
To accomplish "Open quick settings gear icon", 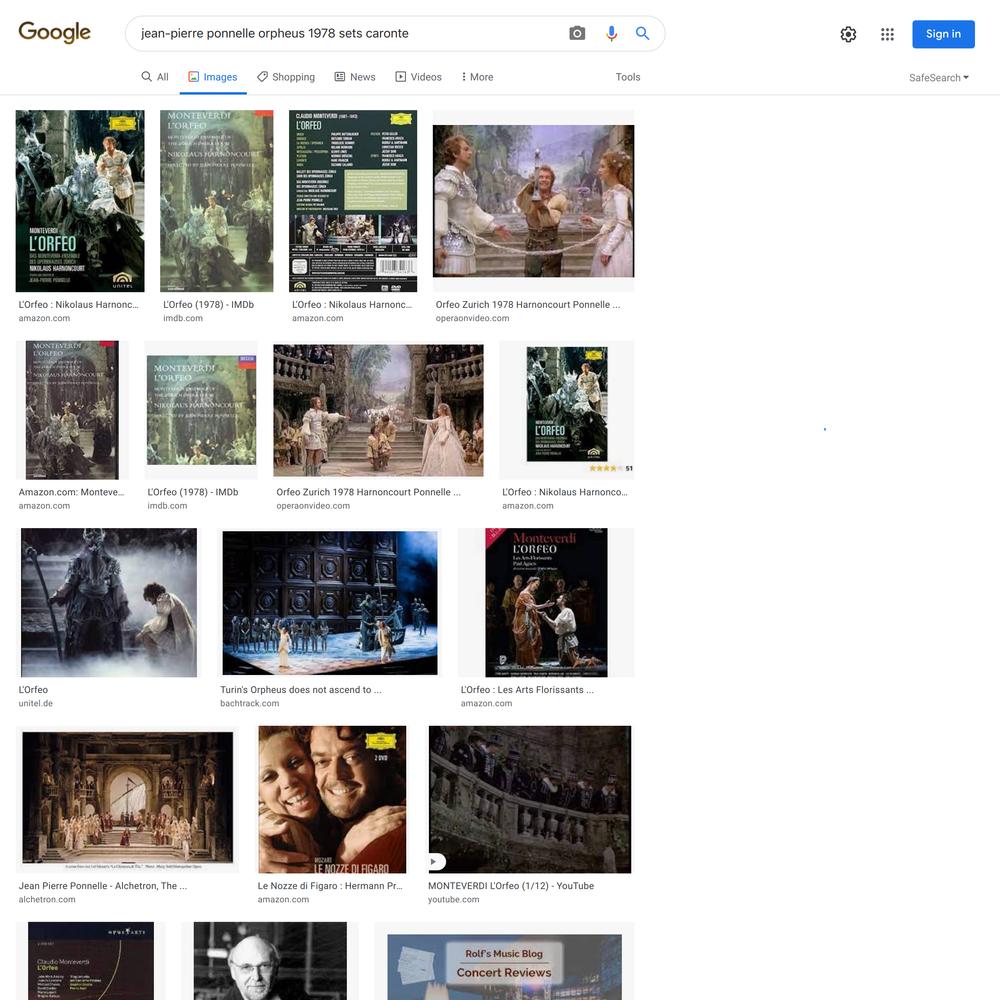I will 848,34.
